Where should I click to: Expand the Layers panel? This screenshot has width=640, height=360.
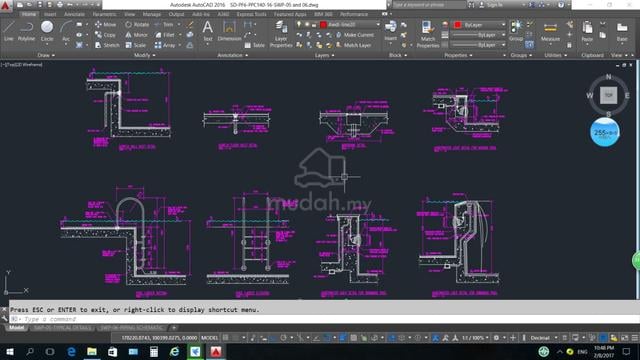[x=324, y=55]
